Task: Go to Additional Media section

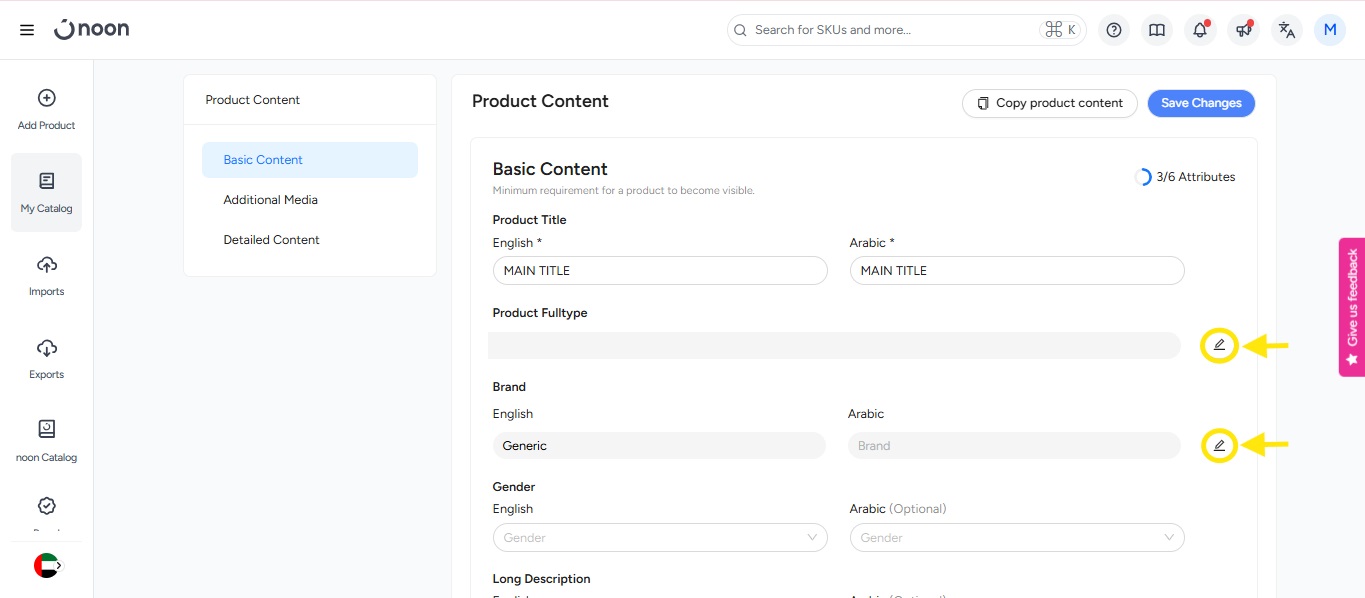Action: point(271,200)
